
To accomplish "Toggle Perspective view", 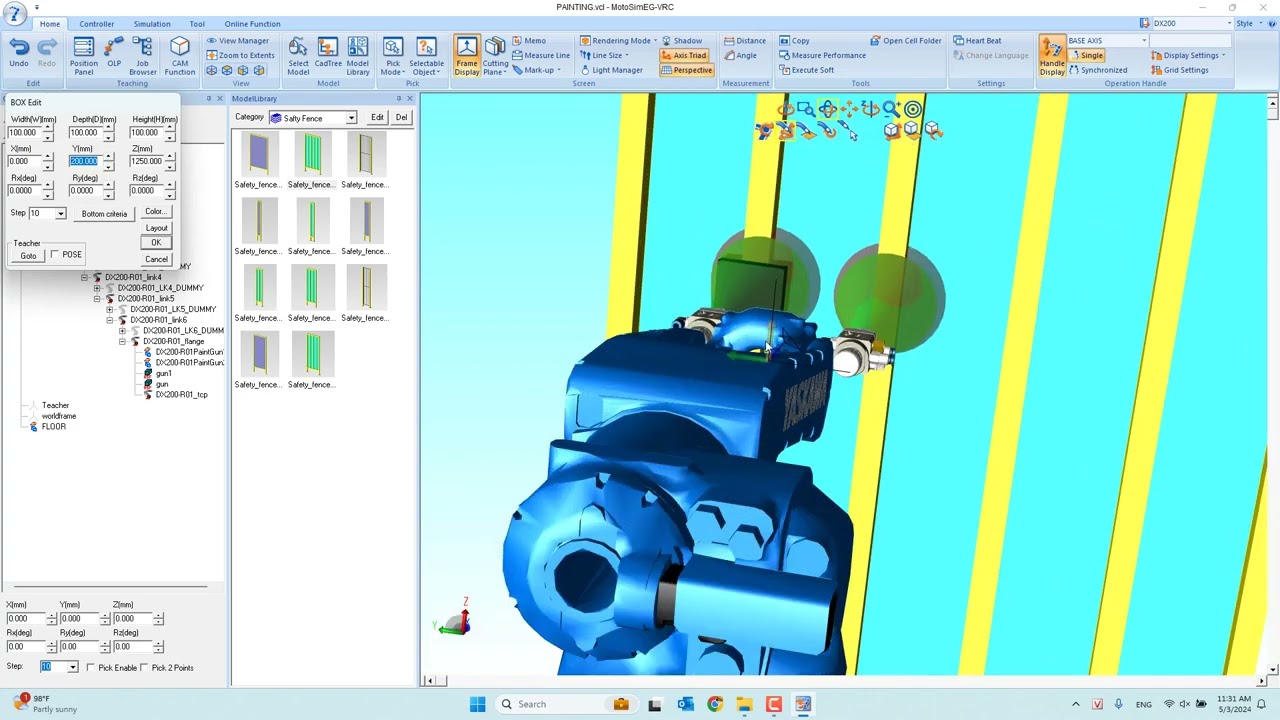I will 687,70.
